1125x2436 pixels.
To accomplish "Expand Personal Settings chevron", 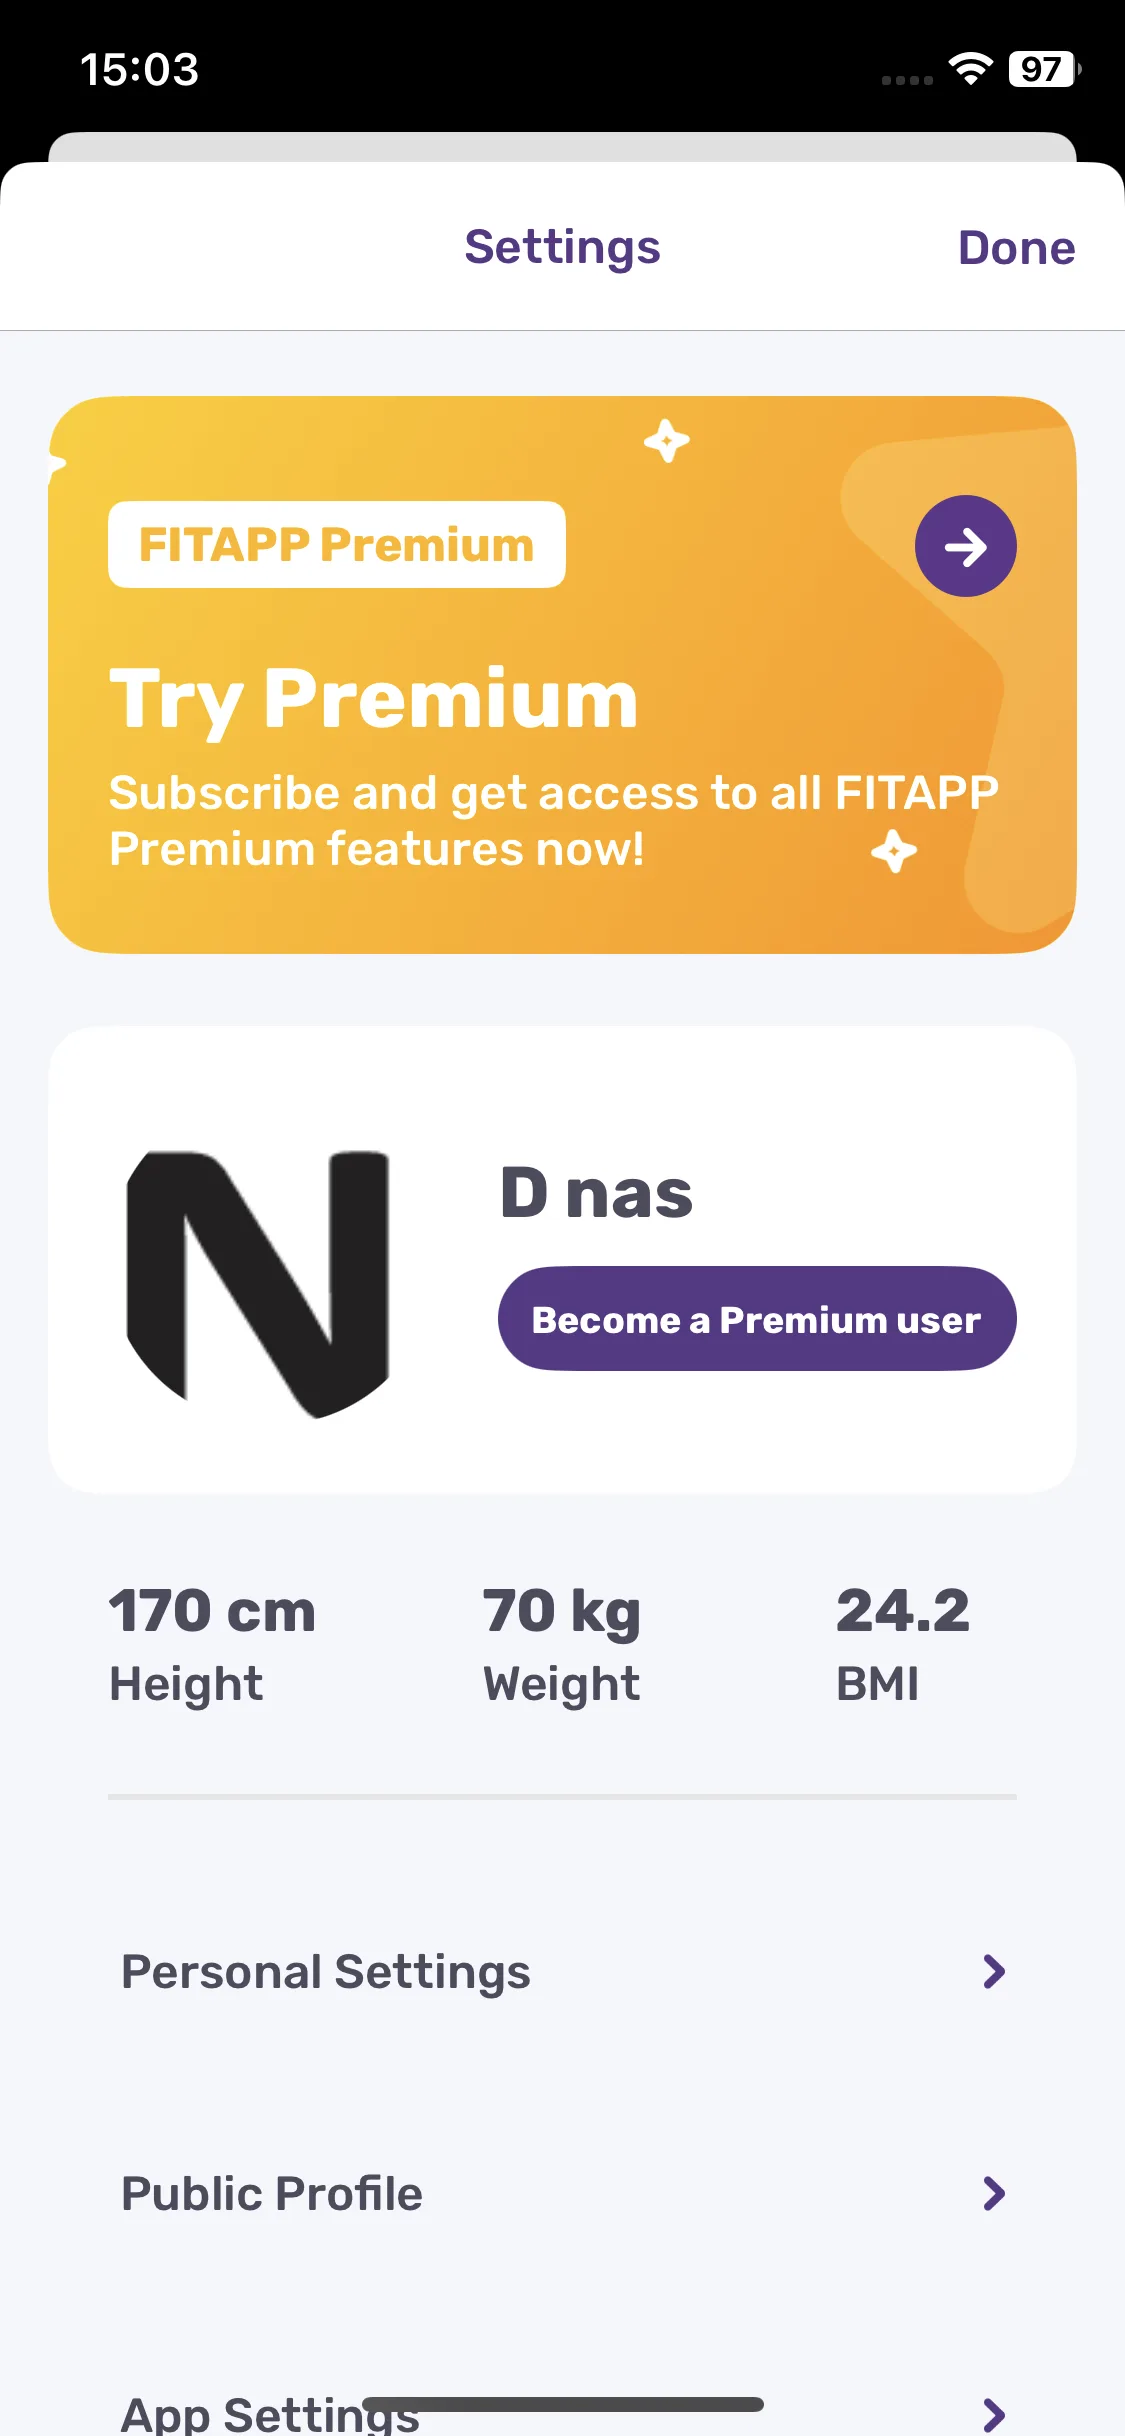I will click(993, 1972).
